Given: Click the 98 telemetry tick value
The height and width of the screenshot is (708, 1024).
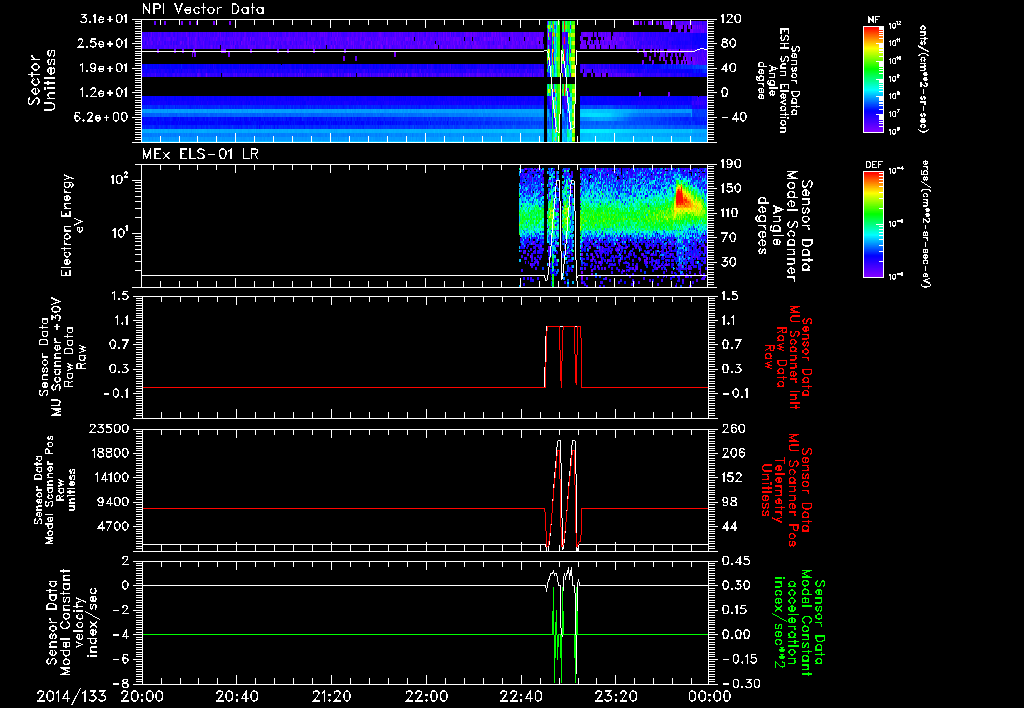Looking at the screenshot, I should tap(728, 502).
